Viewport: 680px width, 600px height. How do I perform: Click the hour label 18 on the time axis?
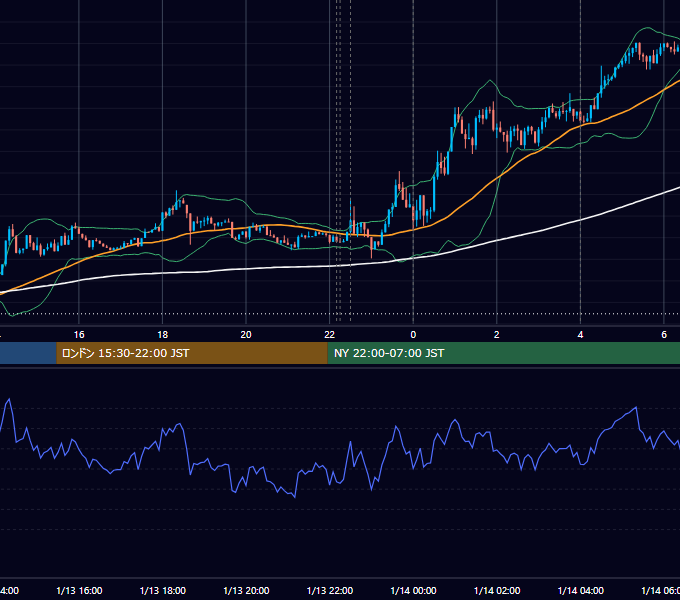[x=163, y=335]
